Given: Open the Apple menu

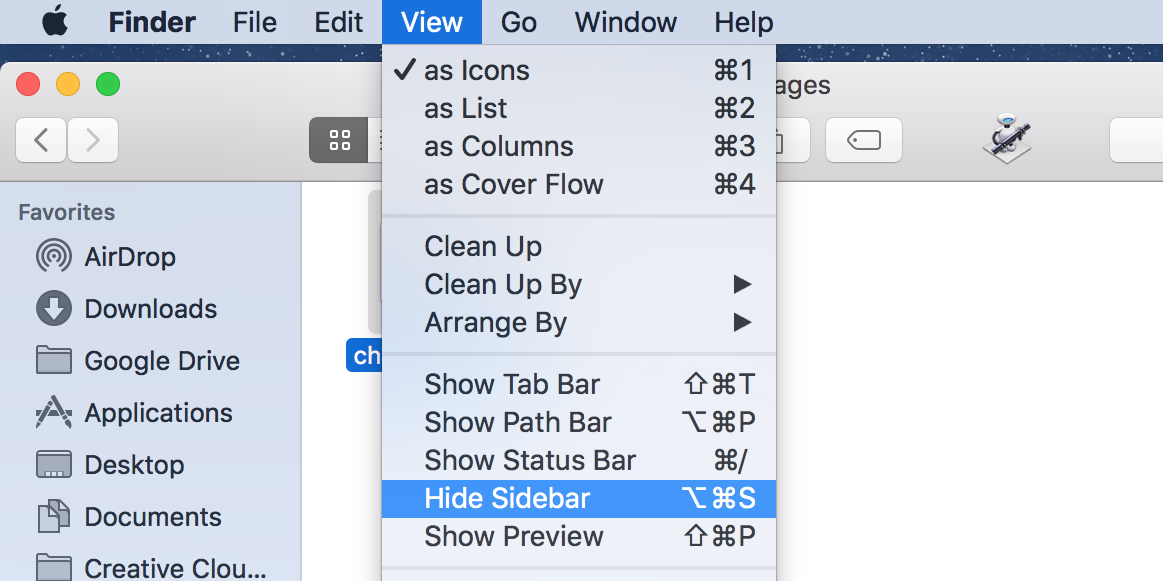Looking at the screenshot, I should (55, 22).
